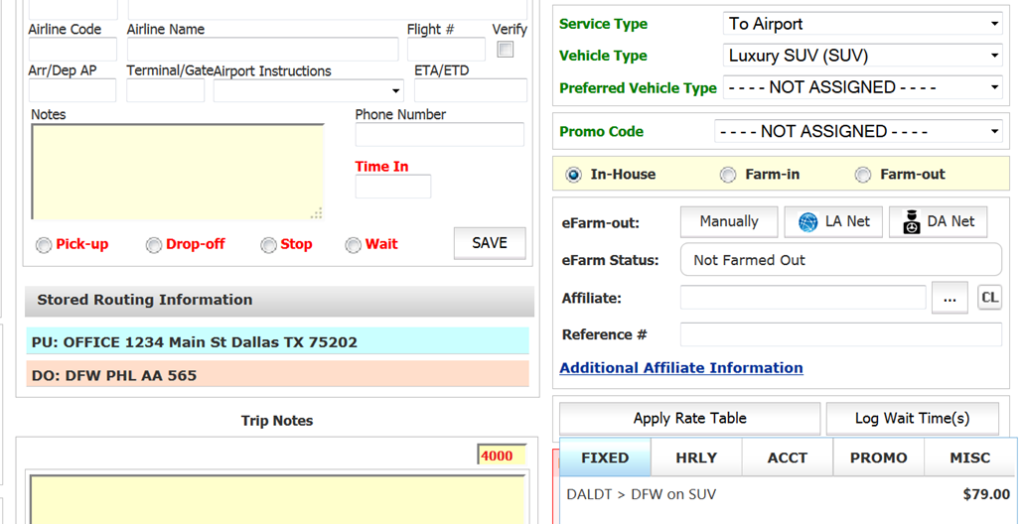Screen dimensions: 1024x524
Task: Click the CL clear affiliate button
Action: (x=989, y=297)
